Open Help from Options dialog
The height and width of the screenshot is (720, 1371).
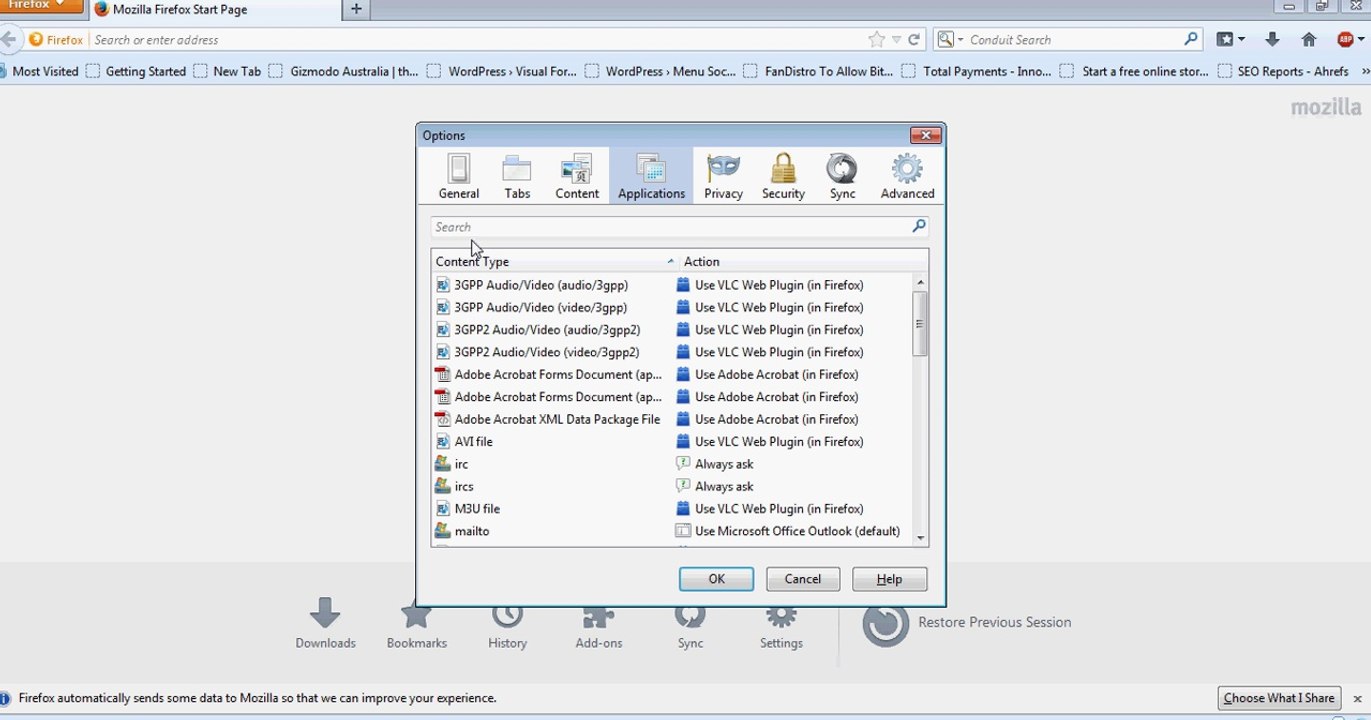point(889,579)
